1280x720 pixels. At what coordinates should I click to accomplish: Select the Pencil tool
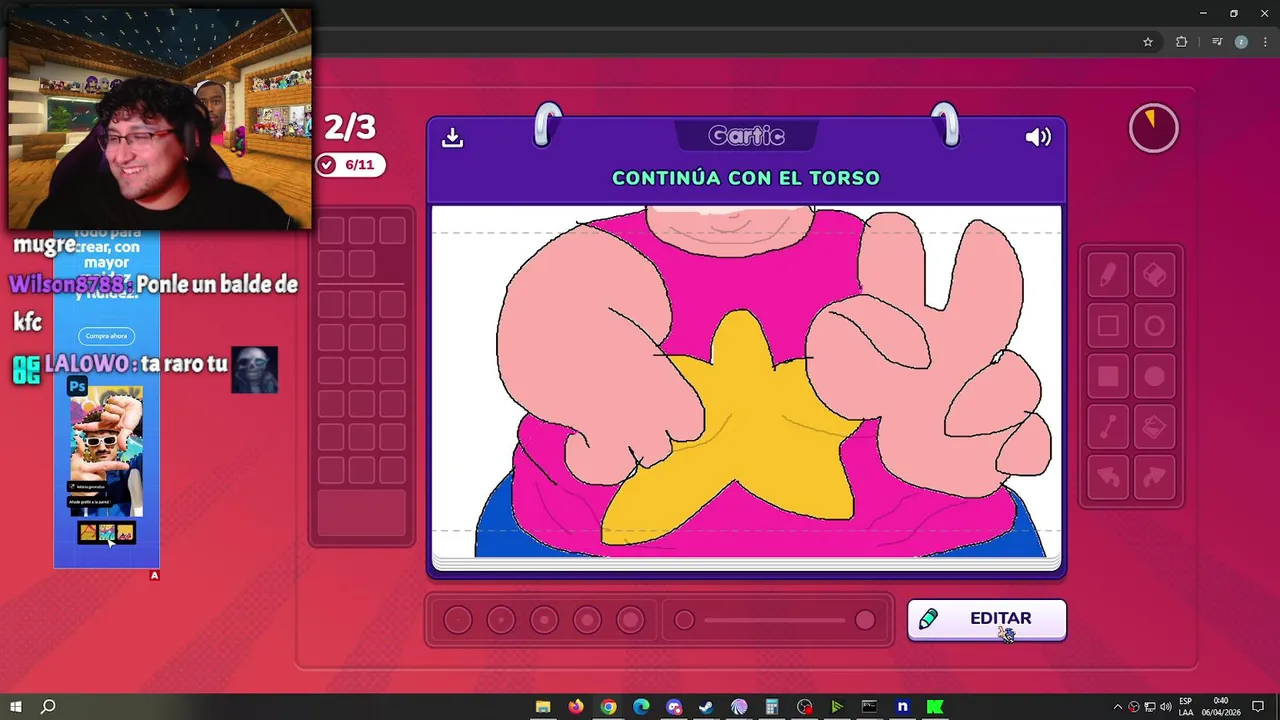1108,274
